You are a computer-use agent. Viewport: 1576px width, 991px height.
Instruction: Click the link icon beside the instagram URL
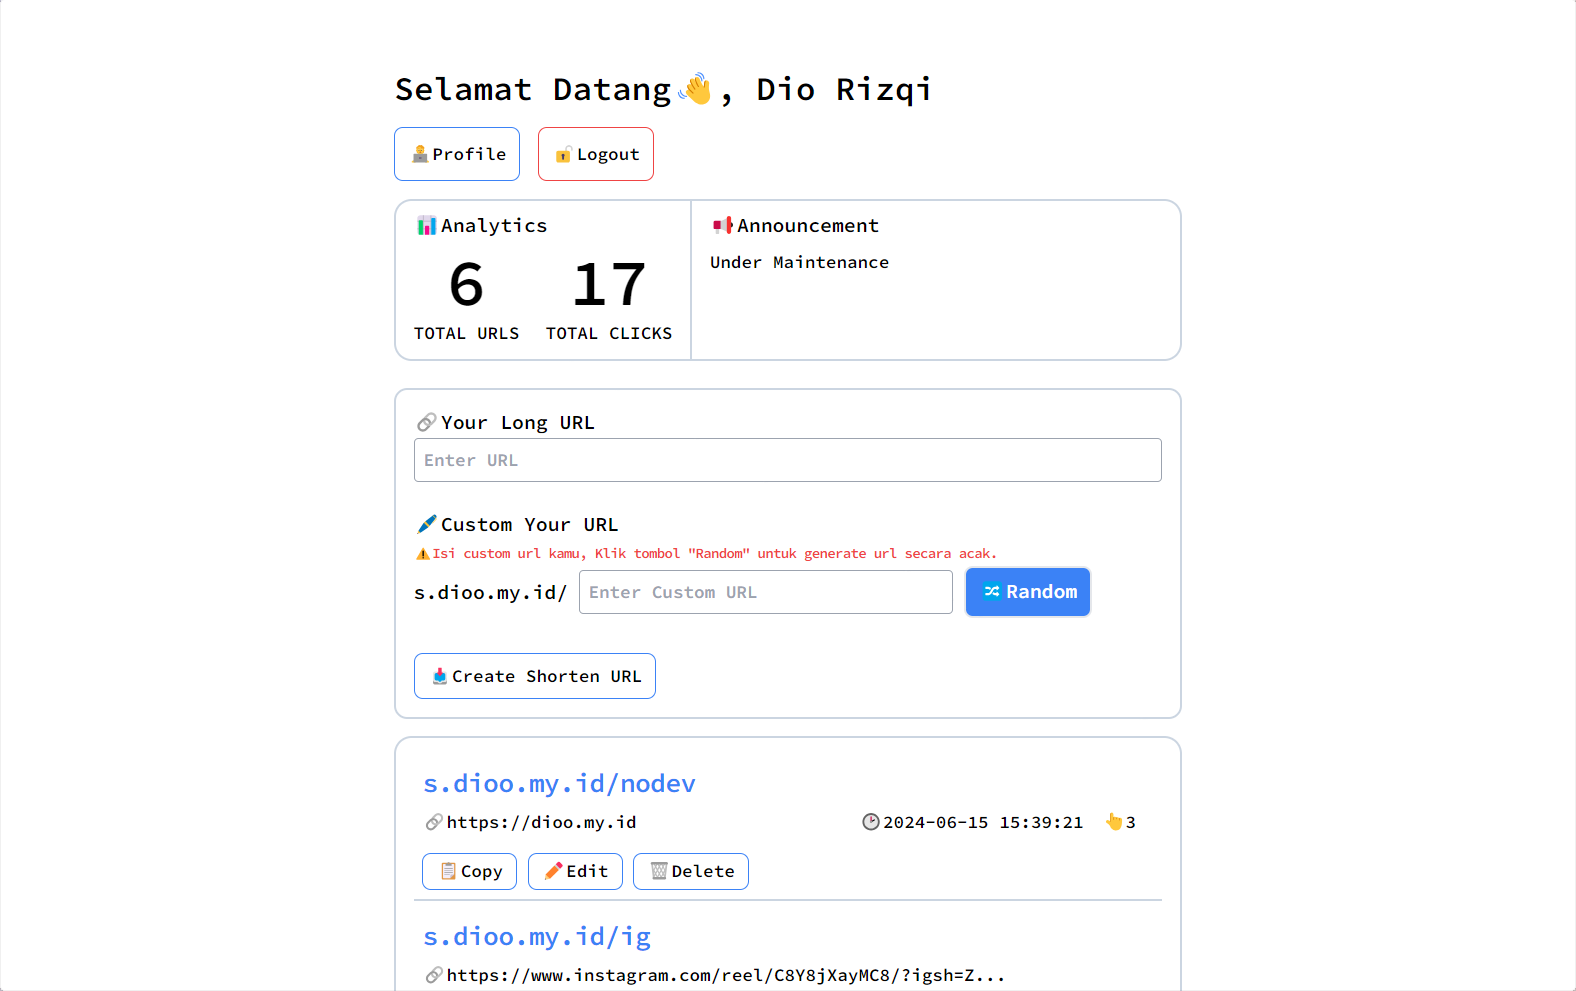[434, 975]
